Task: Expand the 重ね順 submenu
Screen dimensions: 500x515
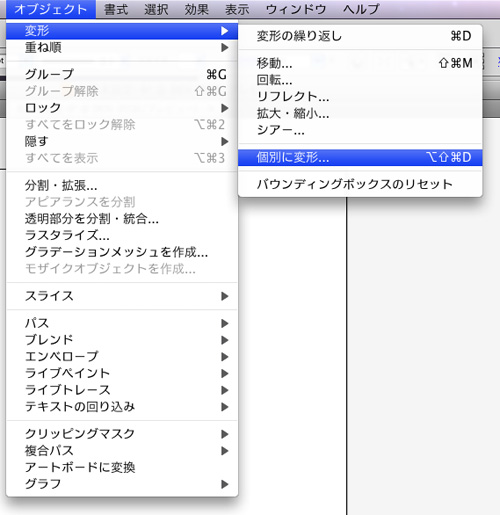Action: pos(122,48)
